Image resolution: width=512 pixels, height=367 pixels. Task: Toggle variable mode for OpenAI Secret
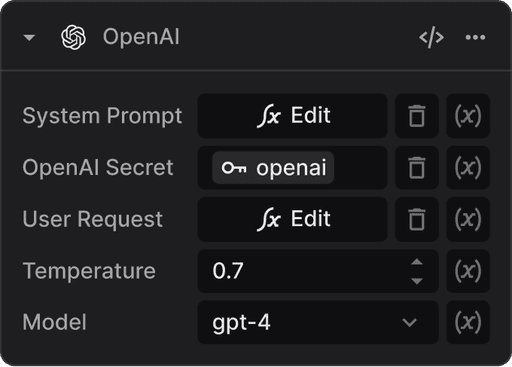pyautogui.click(x=468, y=167)
